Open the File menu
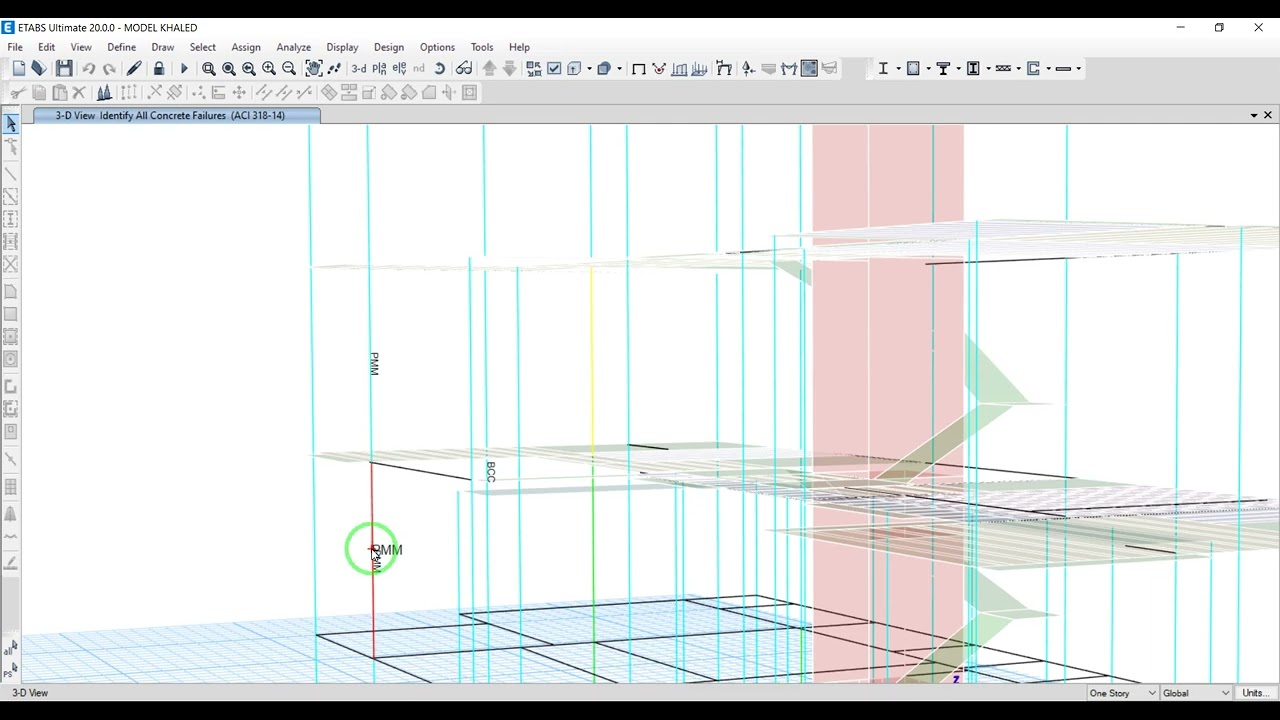 click(x=15, y=47)
